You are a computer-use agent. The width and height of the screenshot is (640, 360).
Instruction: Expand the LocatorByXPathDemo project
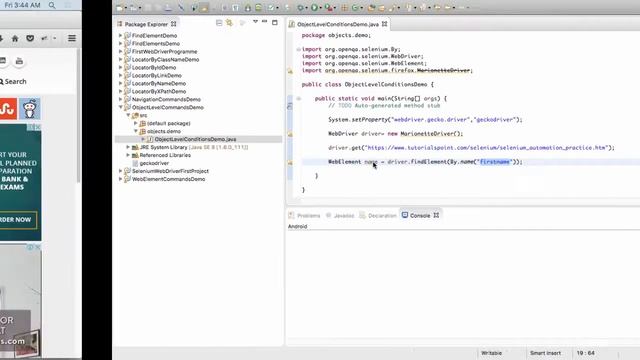[120, 91]
